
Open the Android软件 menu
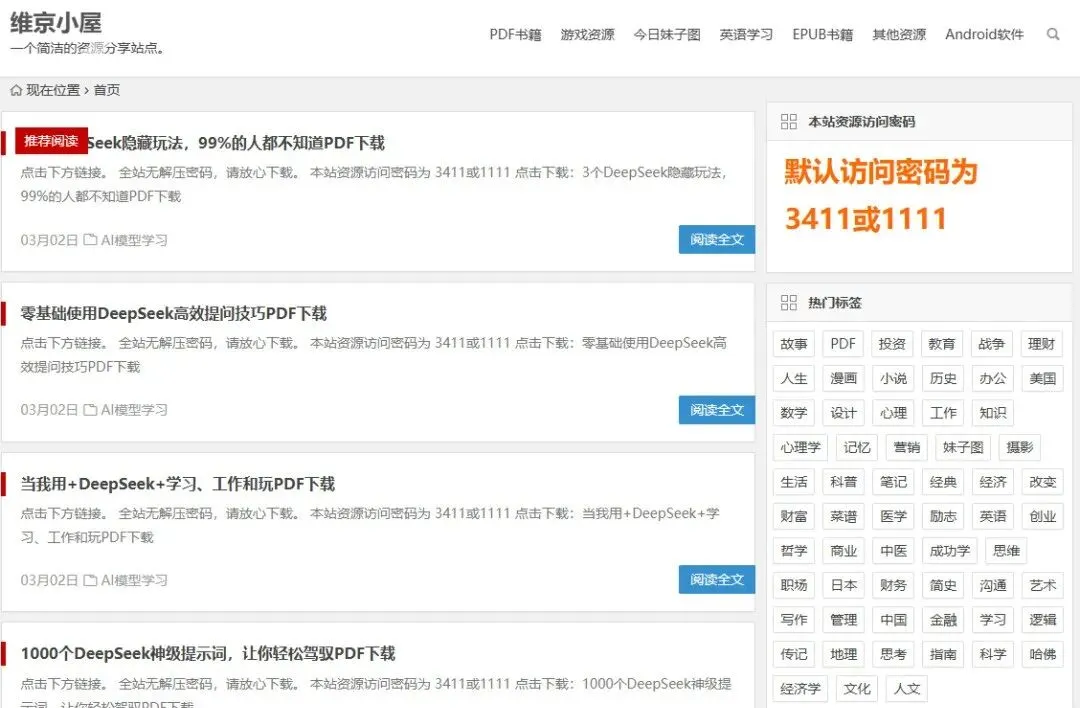click(984, 34)
